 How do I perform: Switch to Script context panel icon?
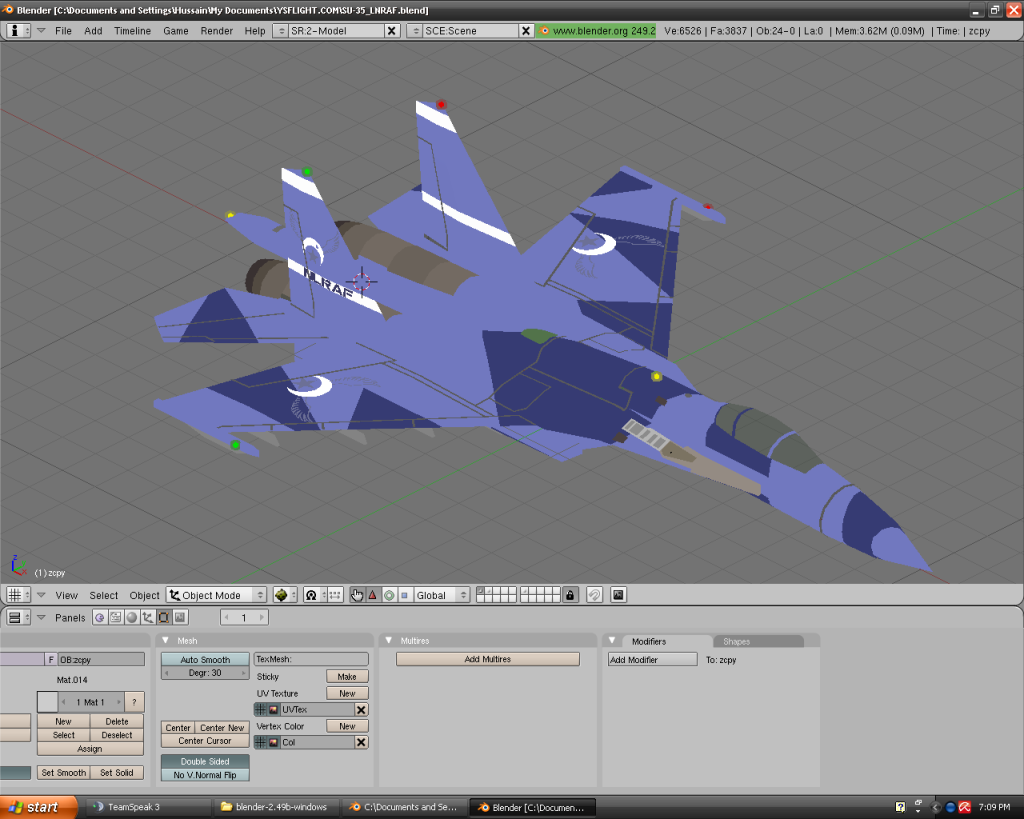click(x=116, y=617)
